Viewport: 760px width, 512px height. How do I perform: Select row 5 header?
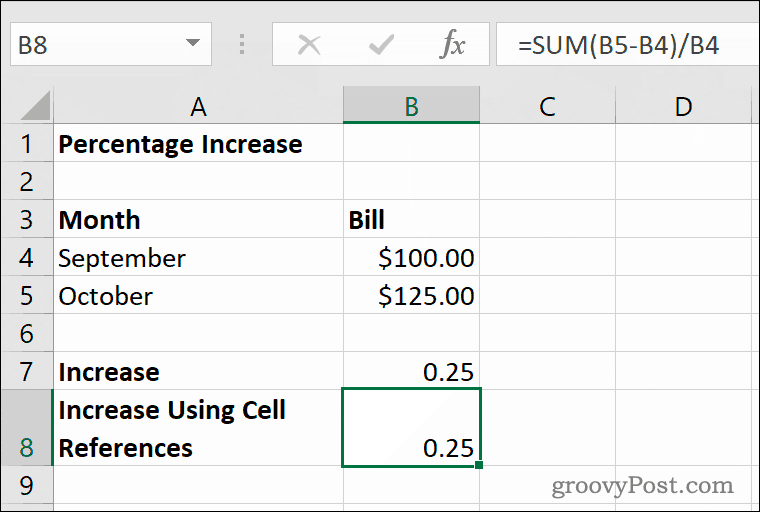click(27, 295)
